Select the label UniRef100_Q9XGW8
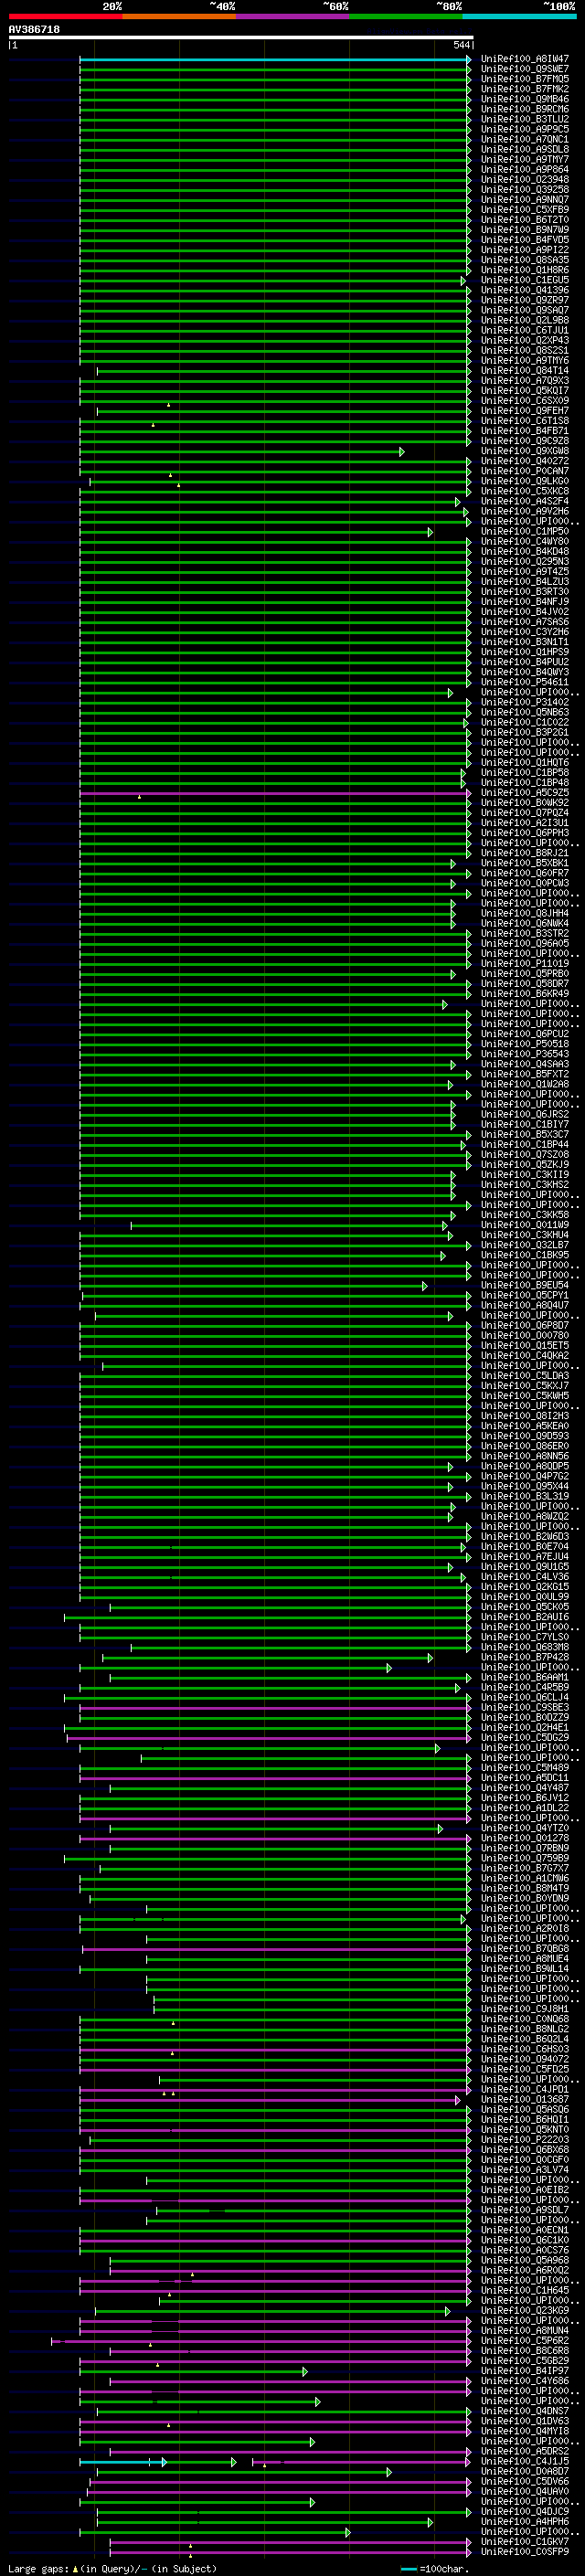585x2576 pixels. (524, 451)
